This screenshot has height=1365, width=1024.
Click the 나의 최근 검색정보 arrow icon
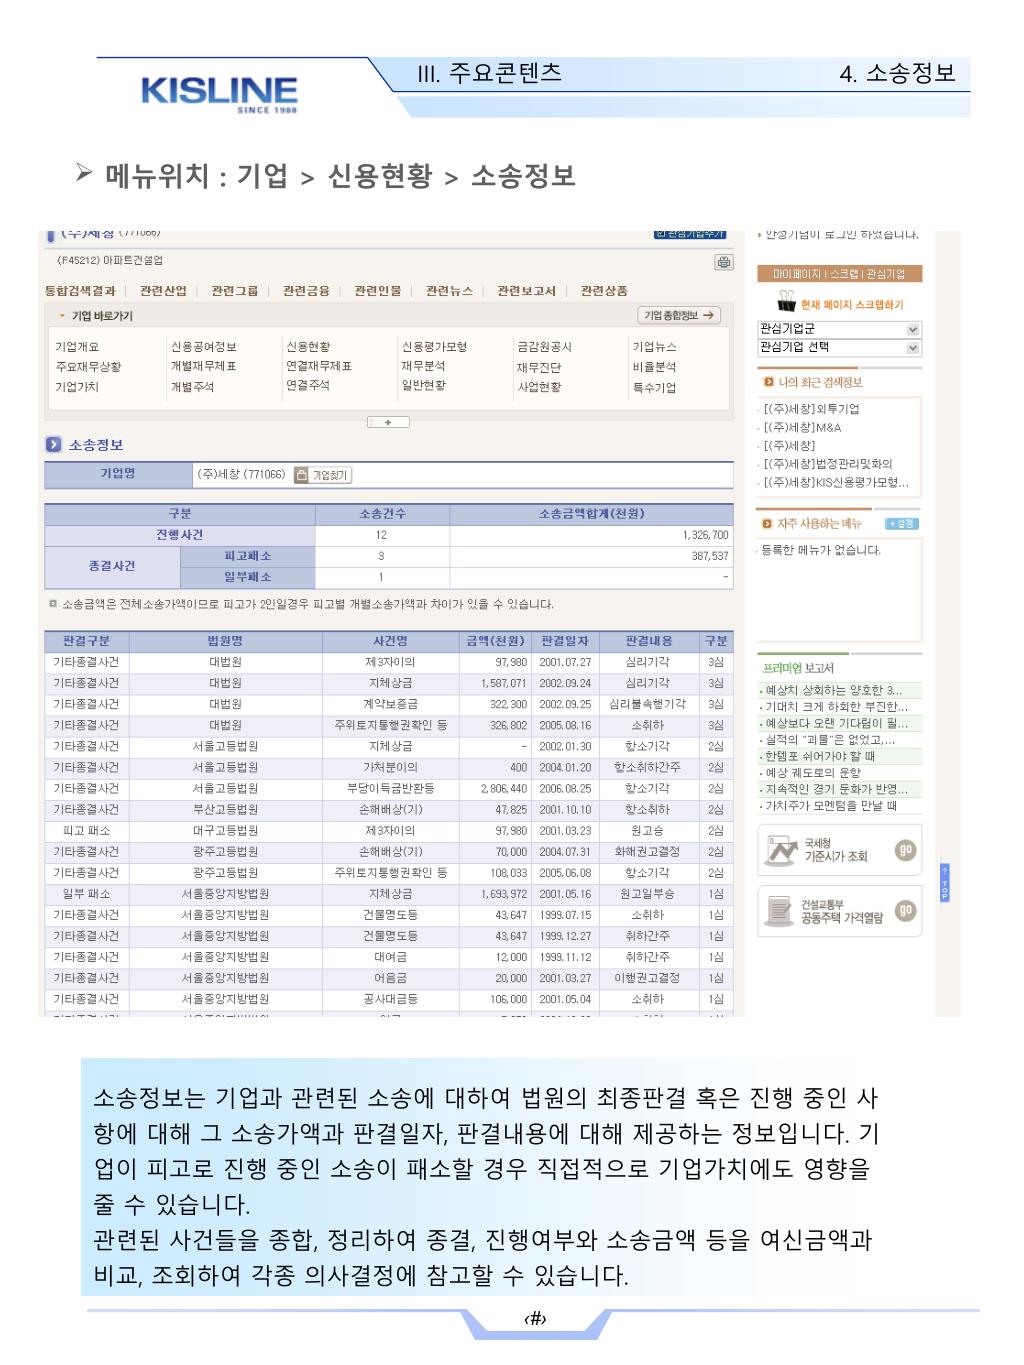767,382
